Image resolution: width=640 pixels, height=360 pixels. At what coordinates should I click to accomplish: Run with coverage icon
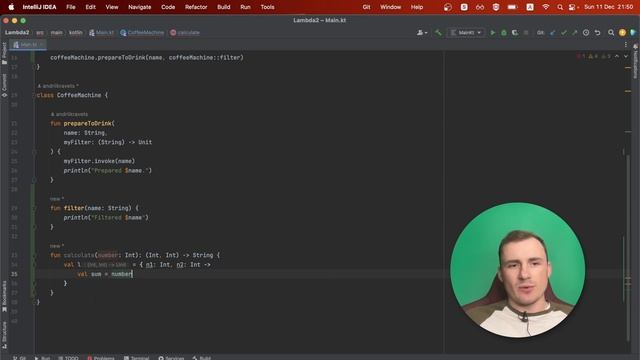pos(515,33)
